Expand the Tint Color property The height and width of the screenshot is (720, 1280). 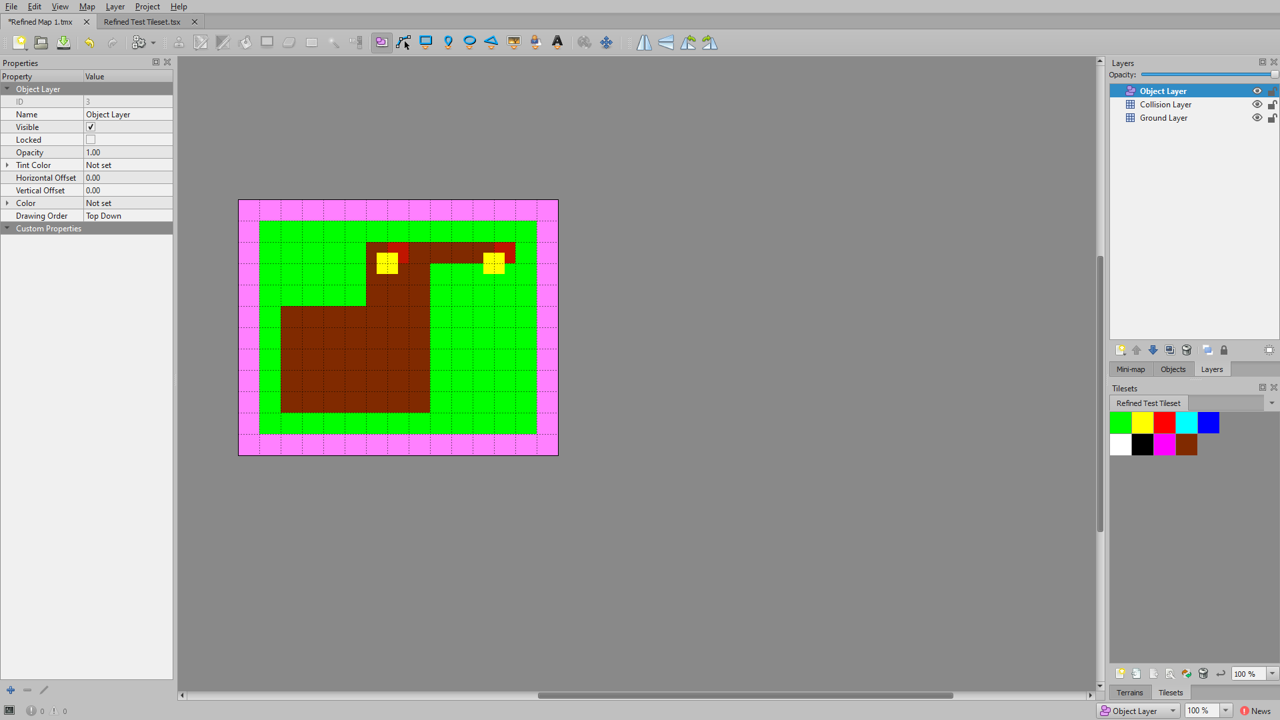tap(7, 165)
